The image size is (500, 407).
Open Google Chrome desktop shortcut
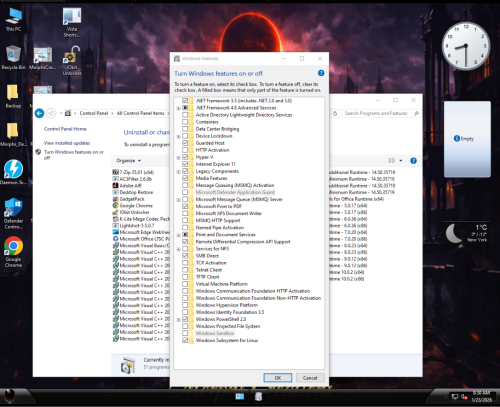coord(13,252)
